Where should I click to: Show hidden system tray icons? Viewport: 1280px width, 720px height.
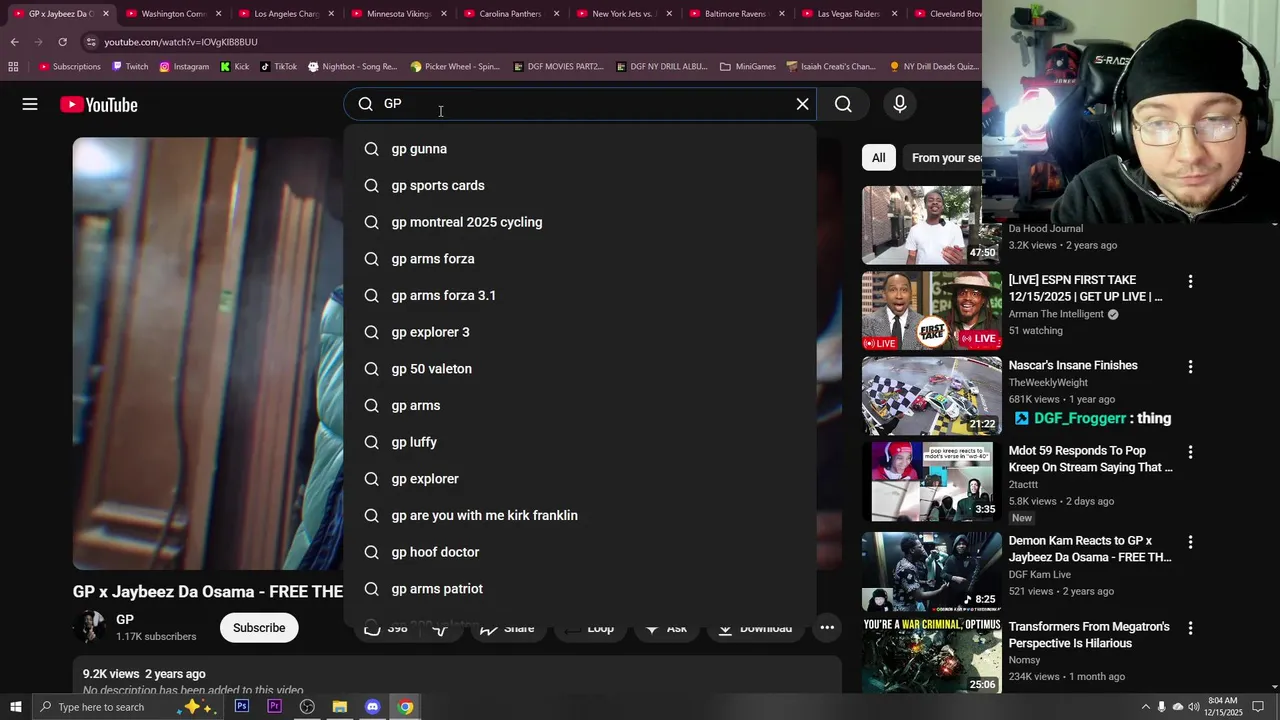point(1145,707)
